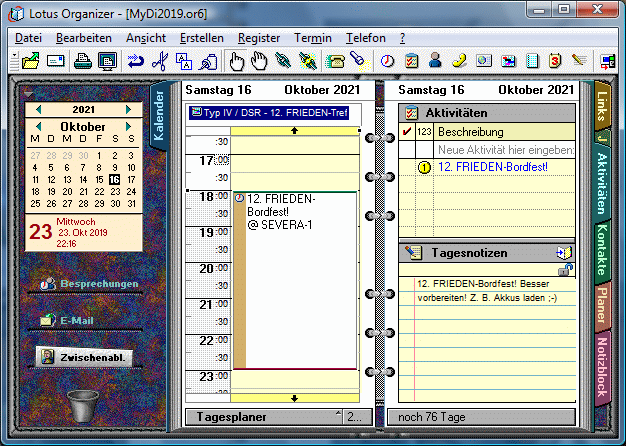Select day 23 in the October calendar
This screenshot has height=446, width=626.
pyautogui.click(x=115, y=192)
